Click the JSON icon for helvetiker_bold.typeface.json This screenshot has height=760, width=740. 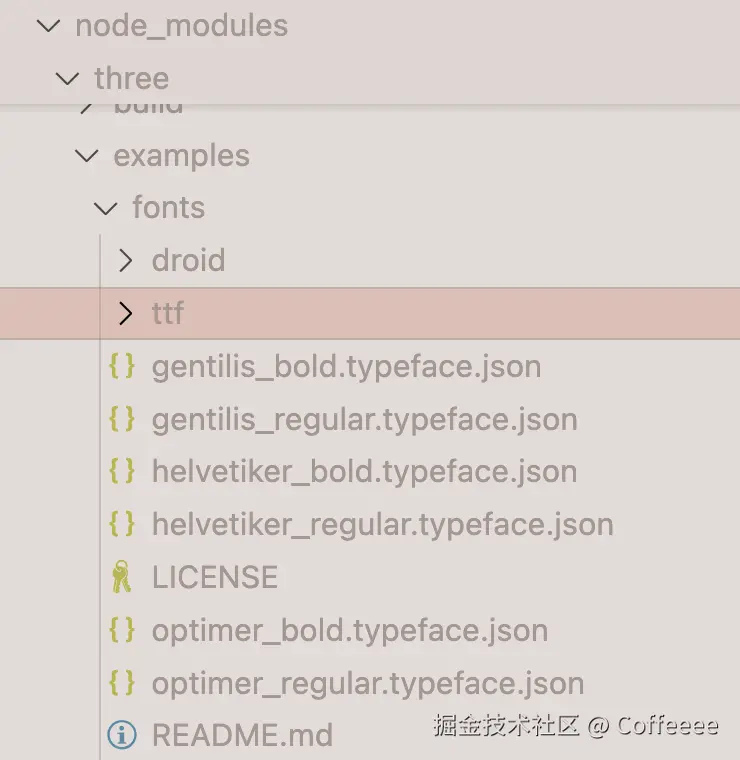point(121,472)
